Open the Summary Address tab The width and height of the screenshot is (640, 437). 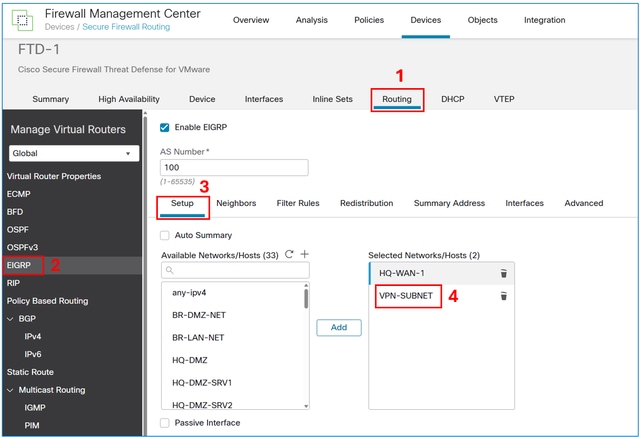[449, 203]
